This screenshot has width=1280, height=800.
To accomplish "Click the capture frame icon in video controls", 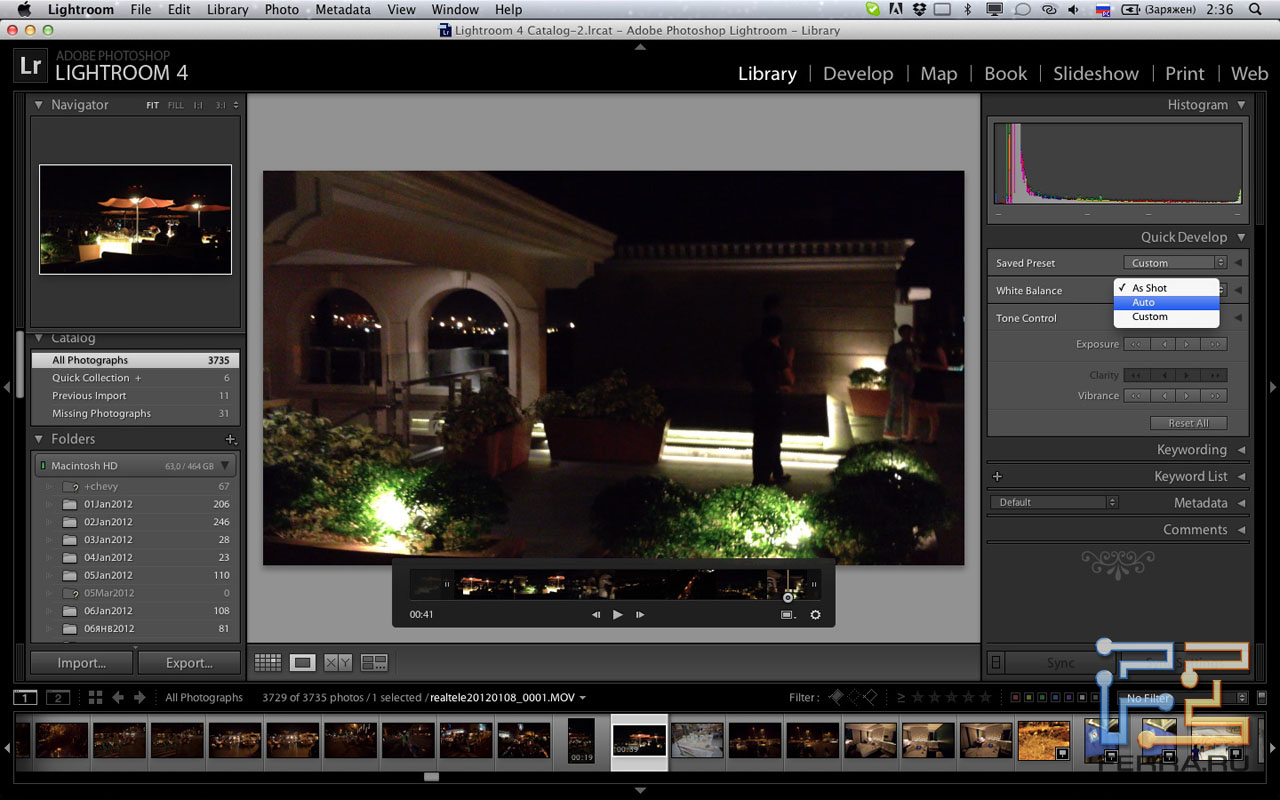I will coord(786,615).
